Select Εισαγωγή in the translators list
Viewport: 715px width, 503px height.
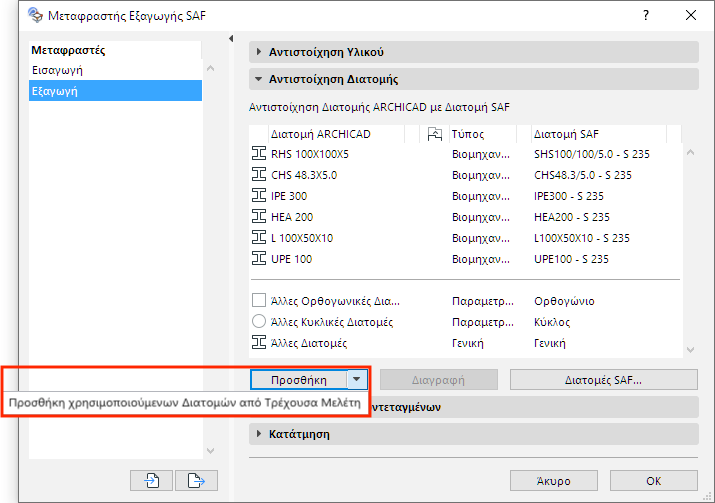115,70
